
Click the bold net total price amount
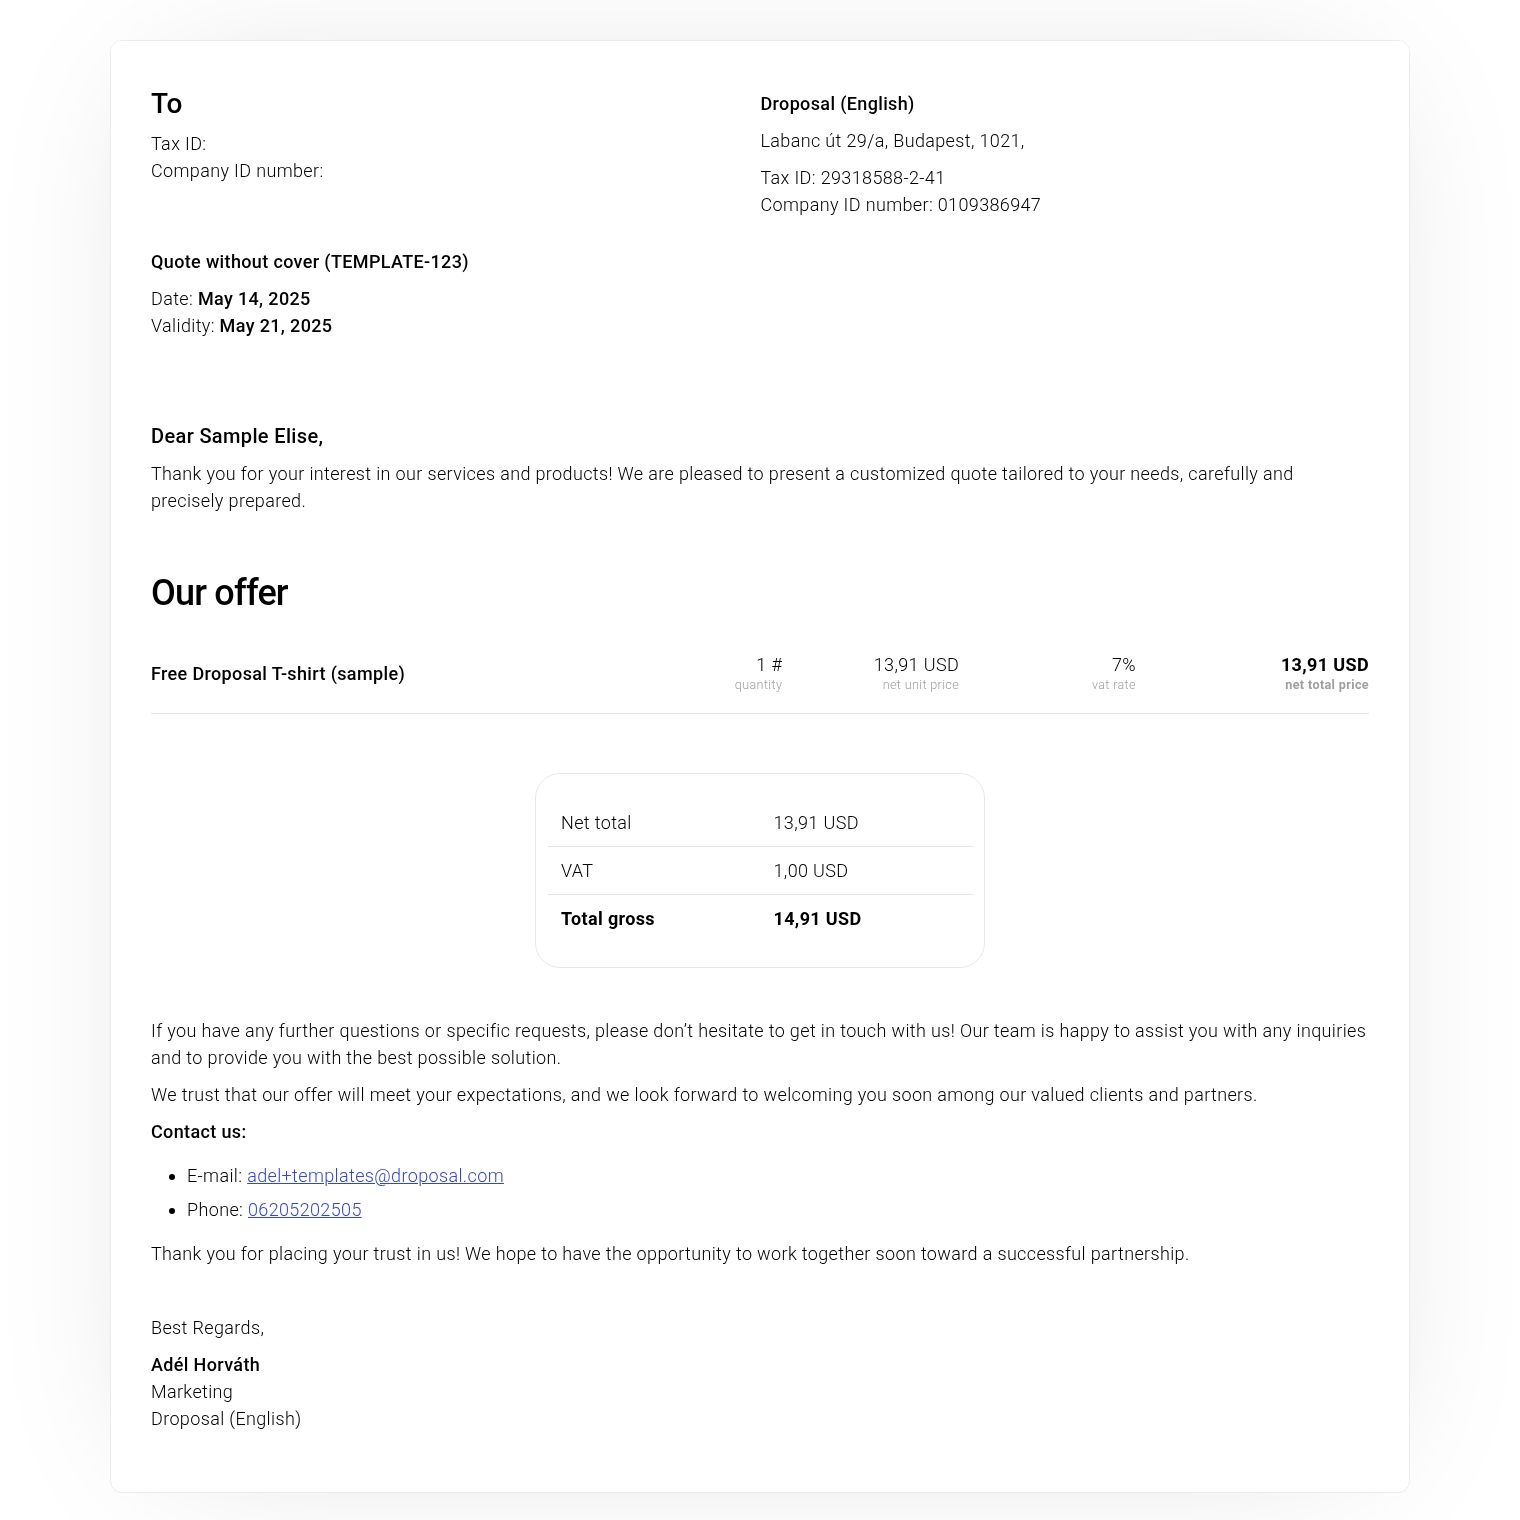tap(1324, 665)
